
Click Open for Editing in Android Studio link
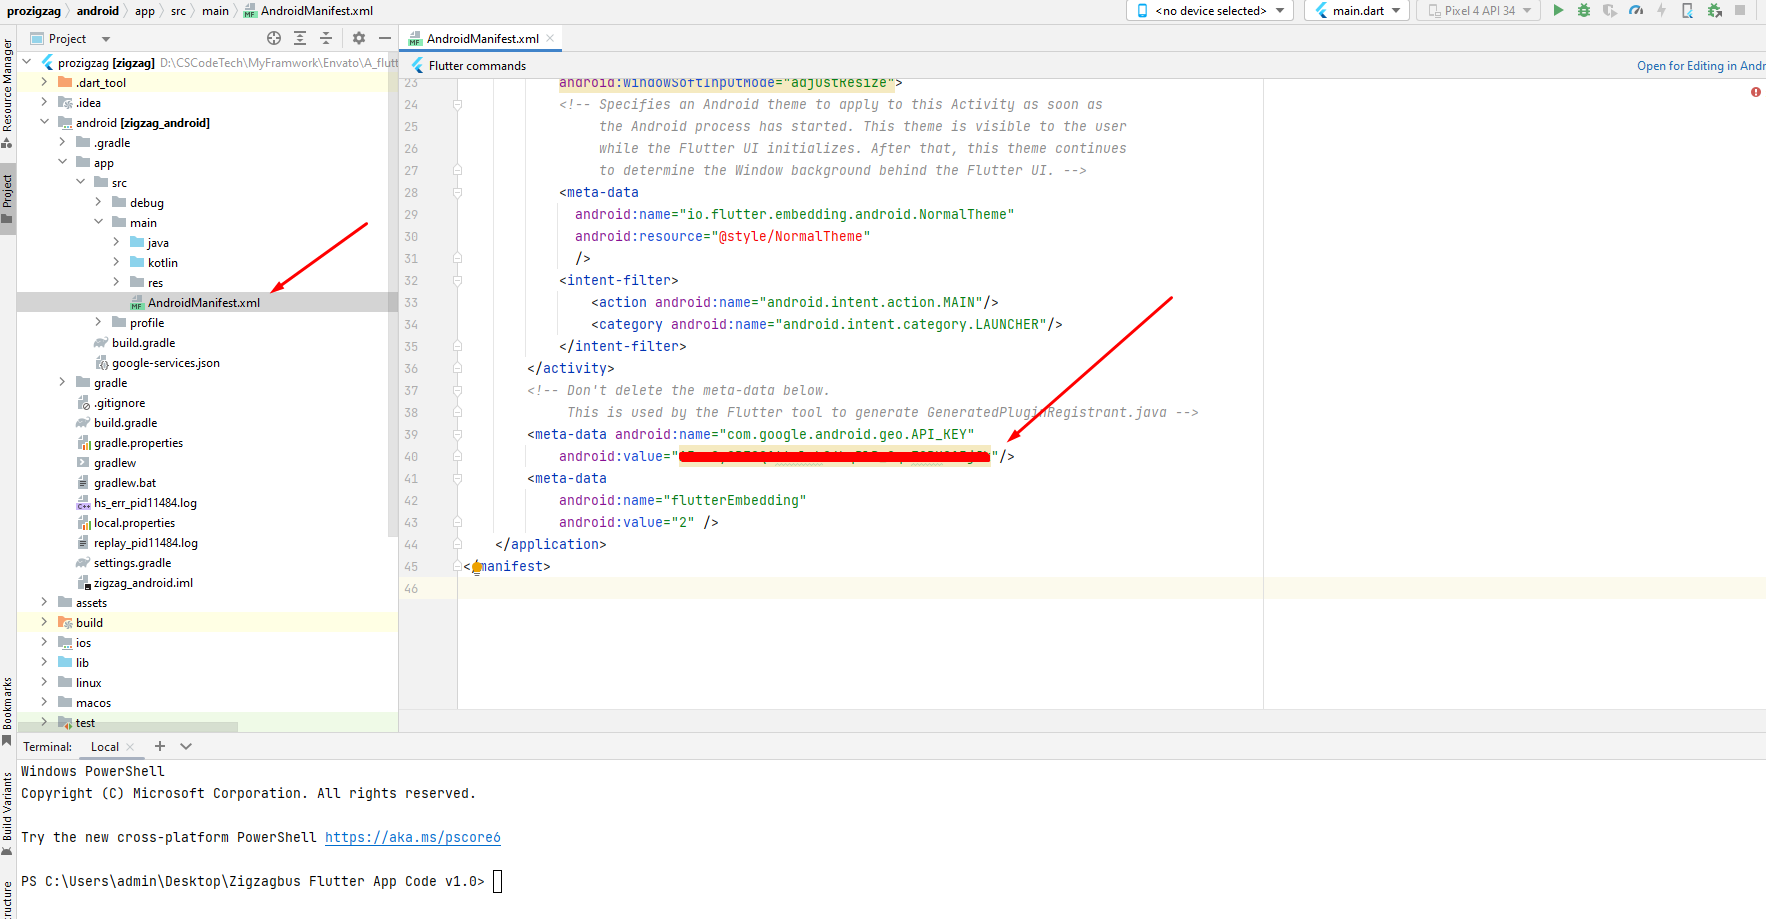click(x=1699, y=66)
